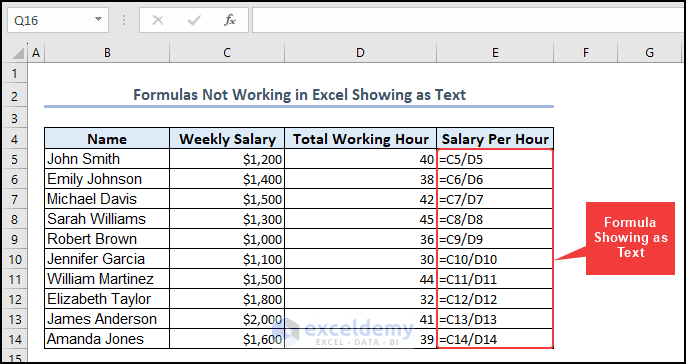Screen dimensions: 686x364
Task: Click the $1,000 salary cell
Action: 227,239
